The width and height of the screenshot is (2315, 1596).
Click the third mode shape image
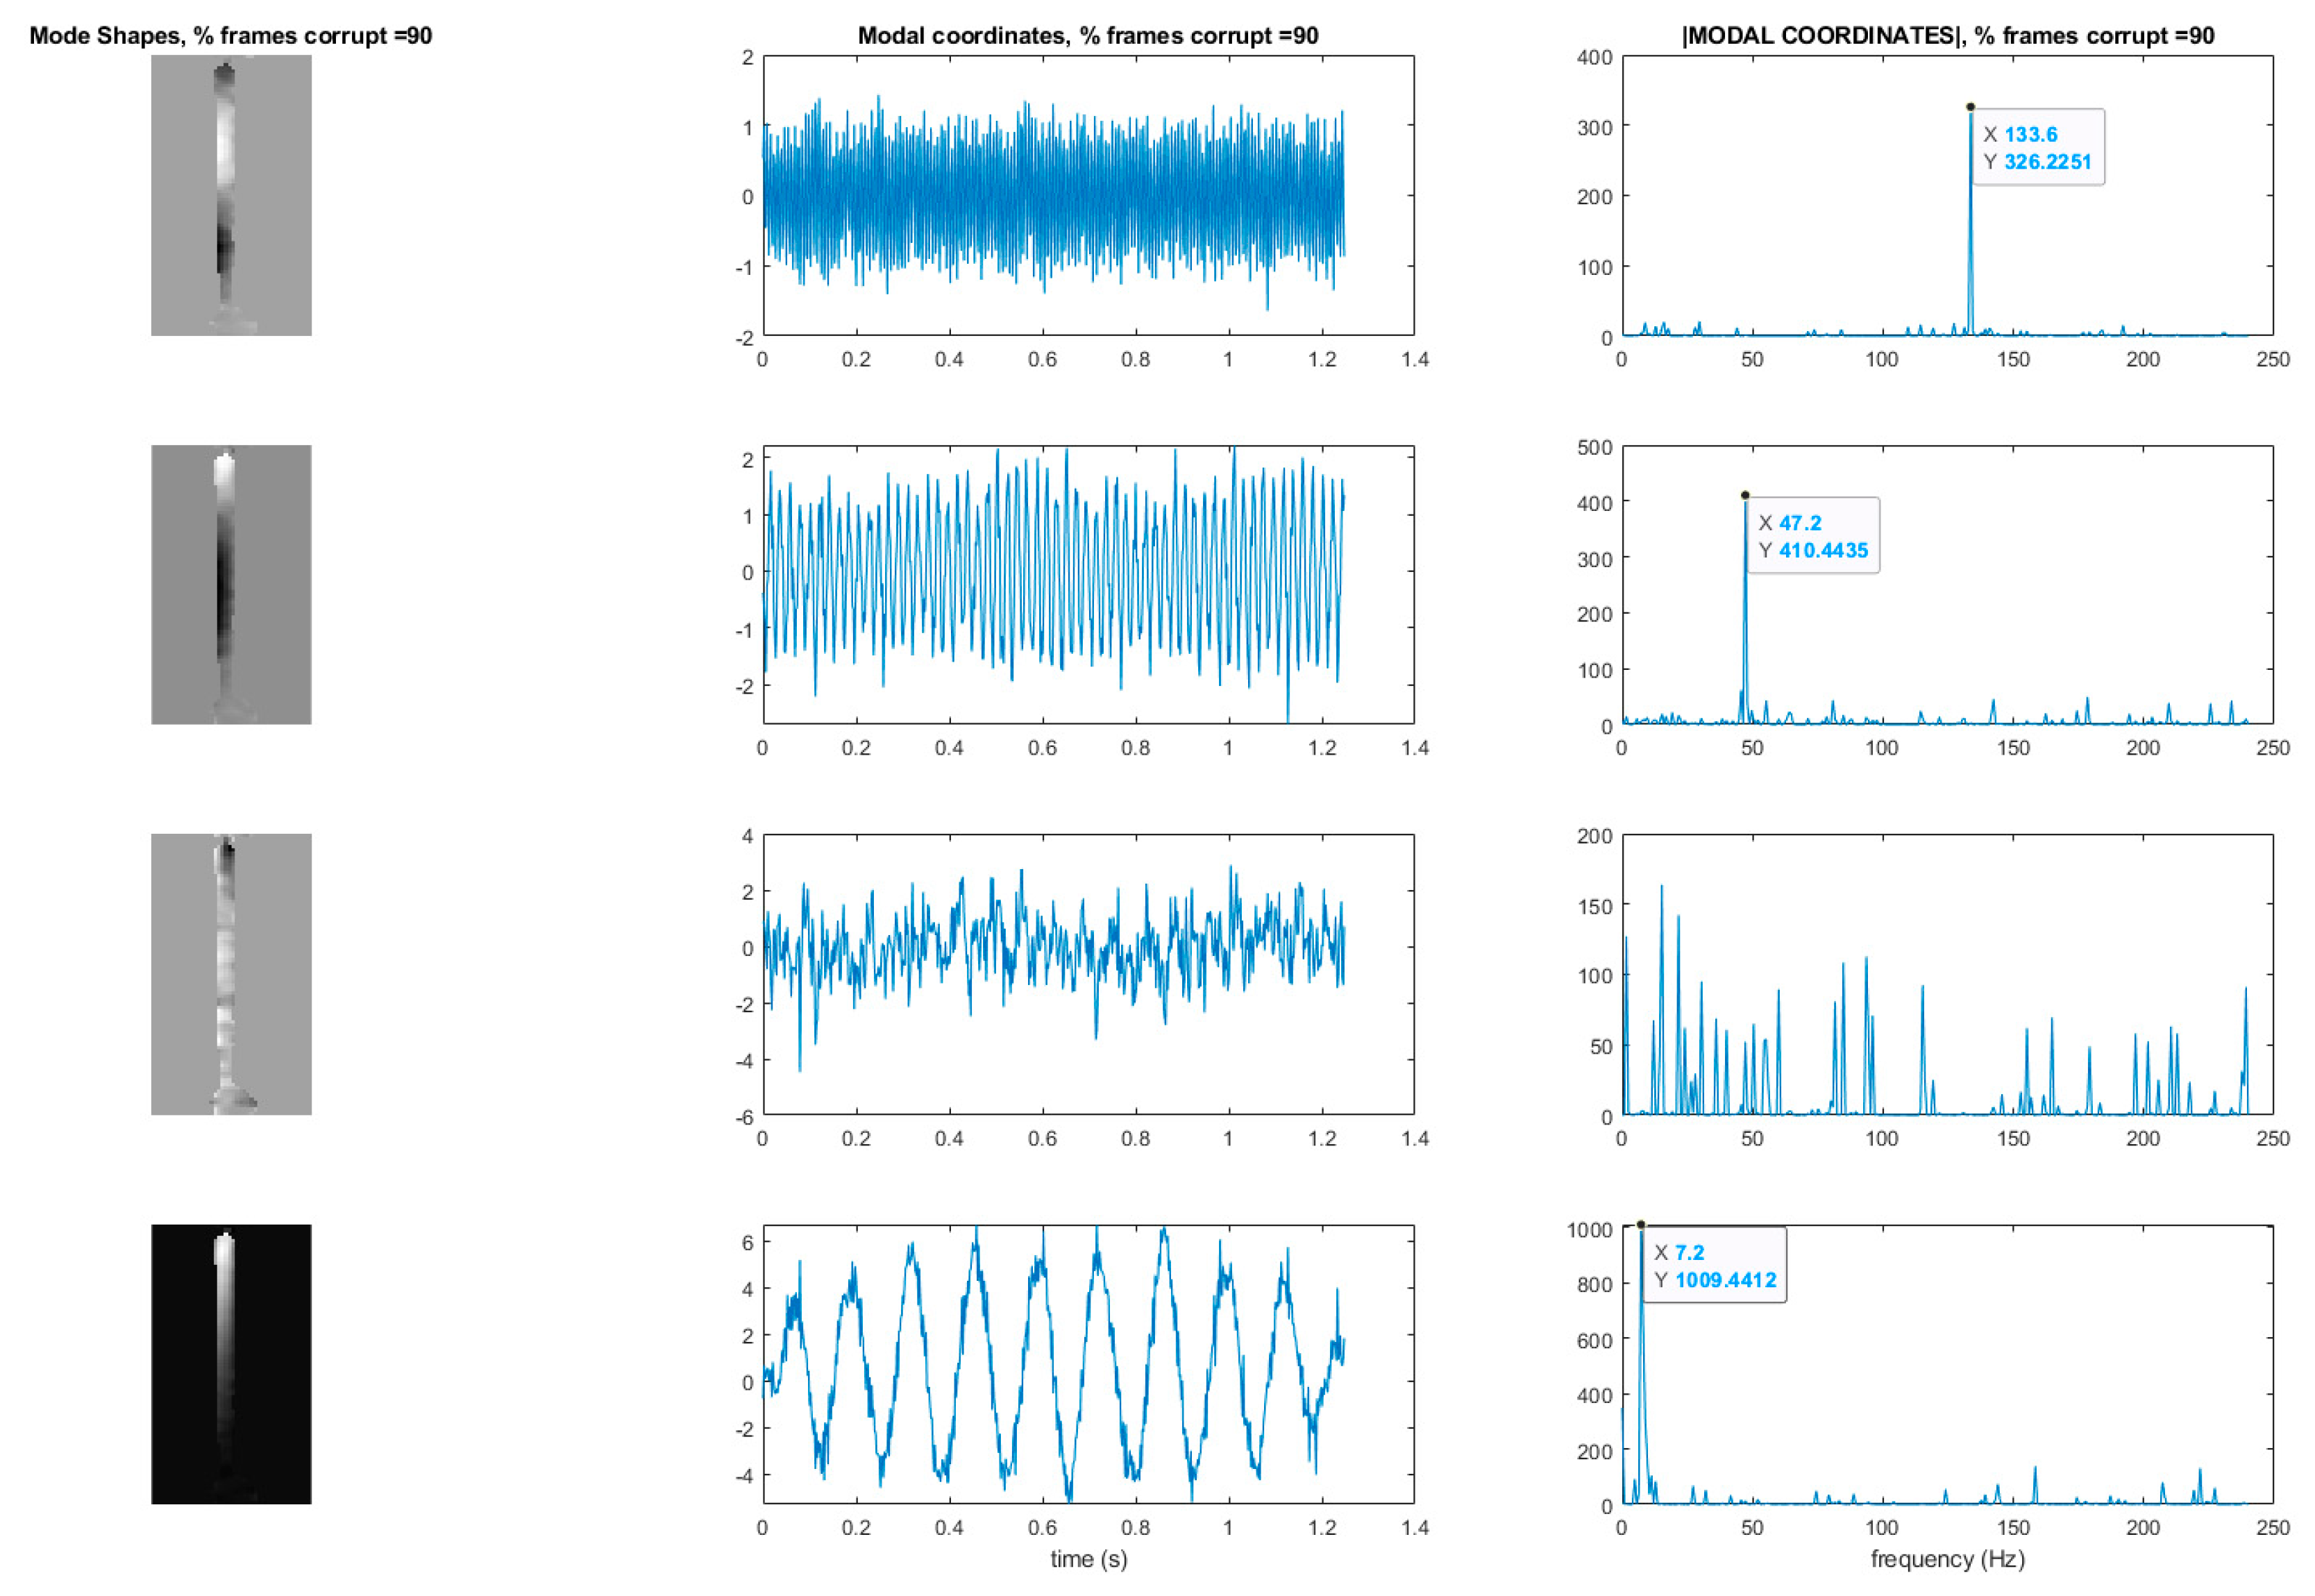click(x=231, y=974)
